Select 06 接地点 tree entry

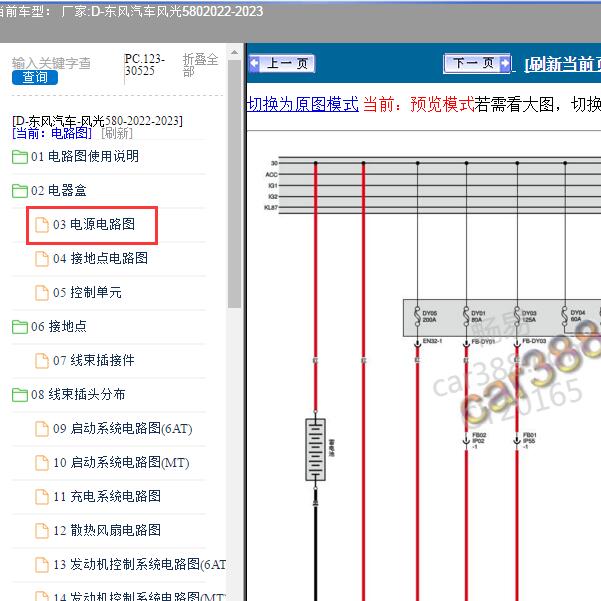[x=59, y=327]
